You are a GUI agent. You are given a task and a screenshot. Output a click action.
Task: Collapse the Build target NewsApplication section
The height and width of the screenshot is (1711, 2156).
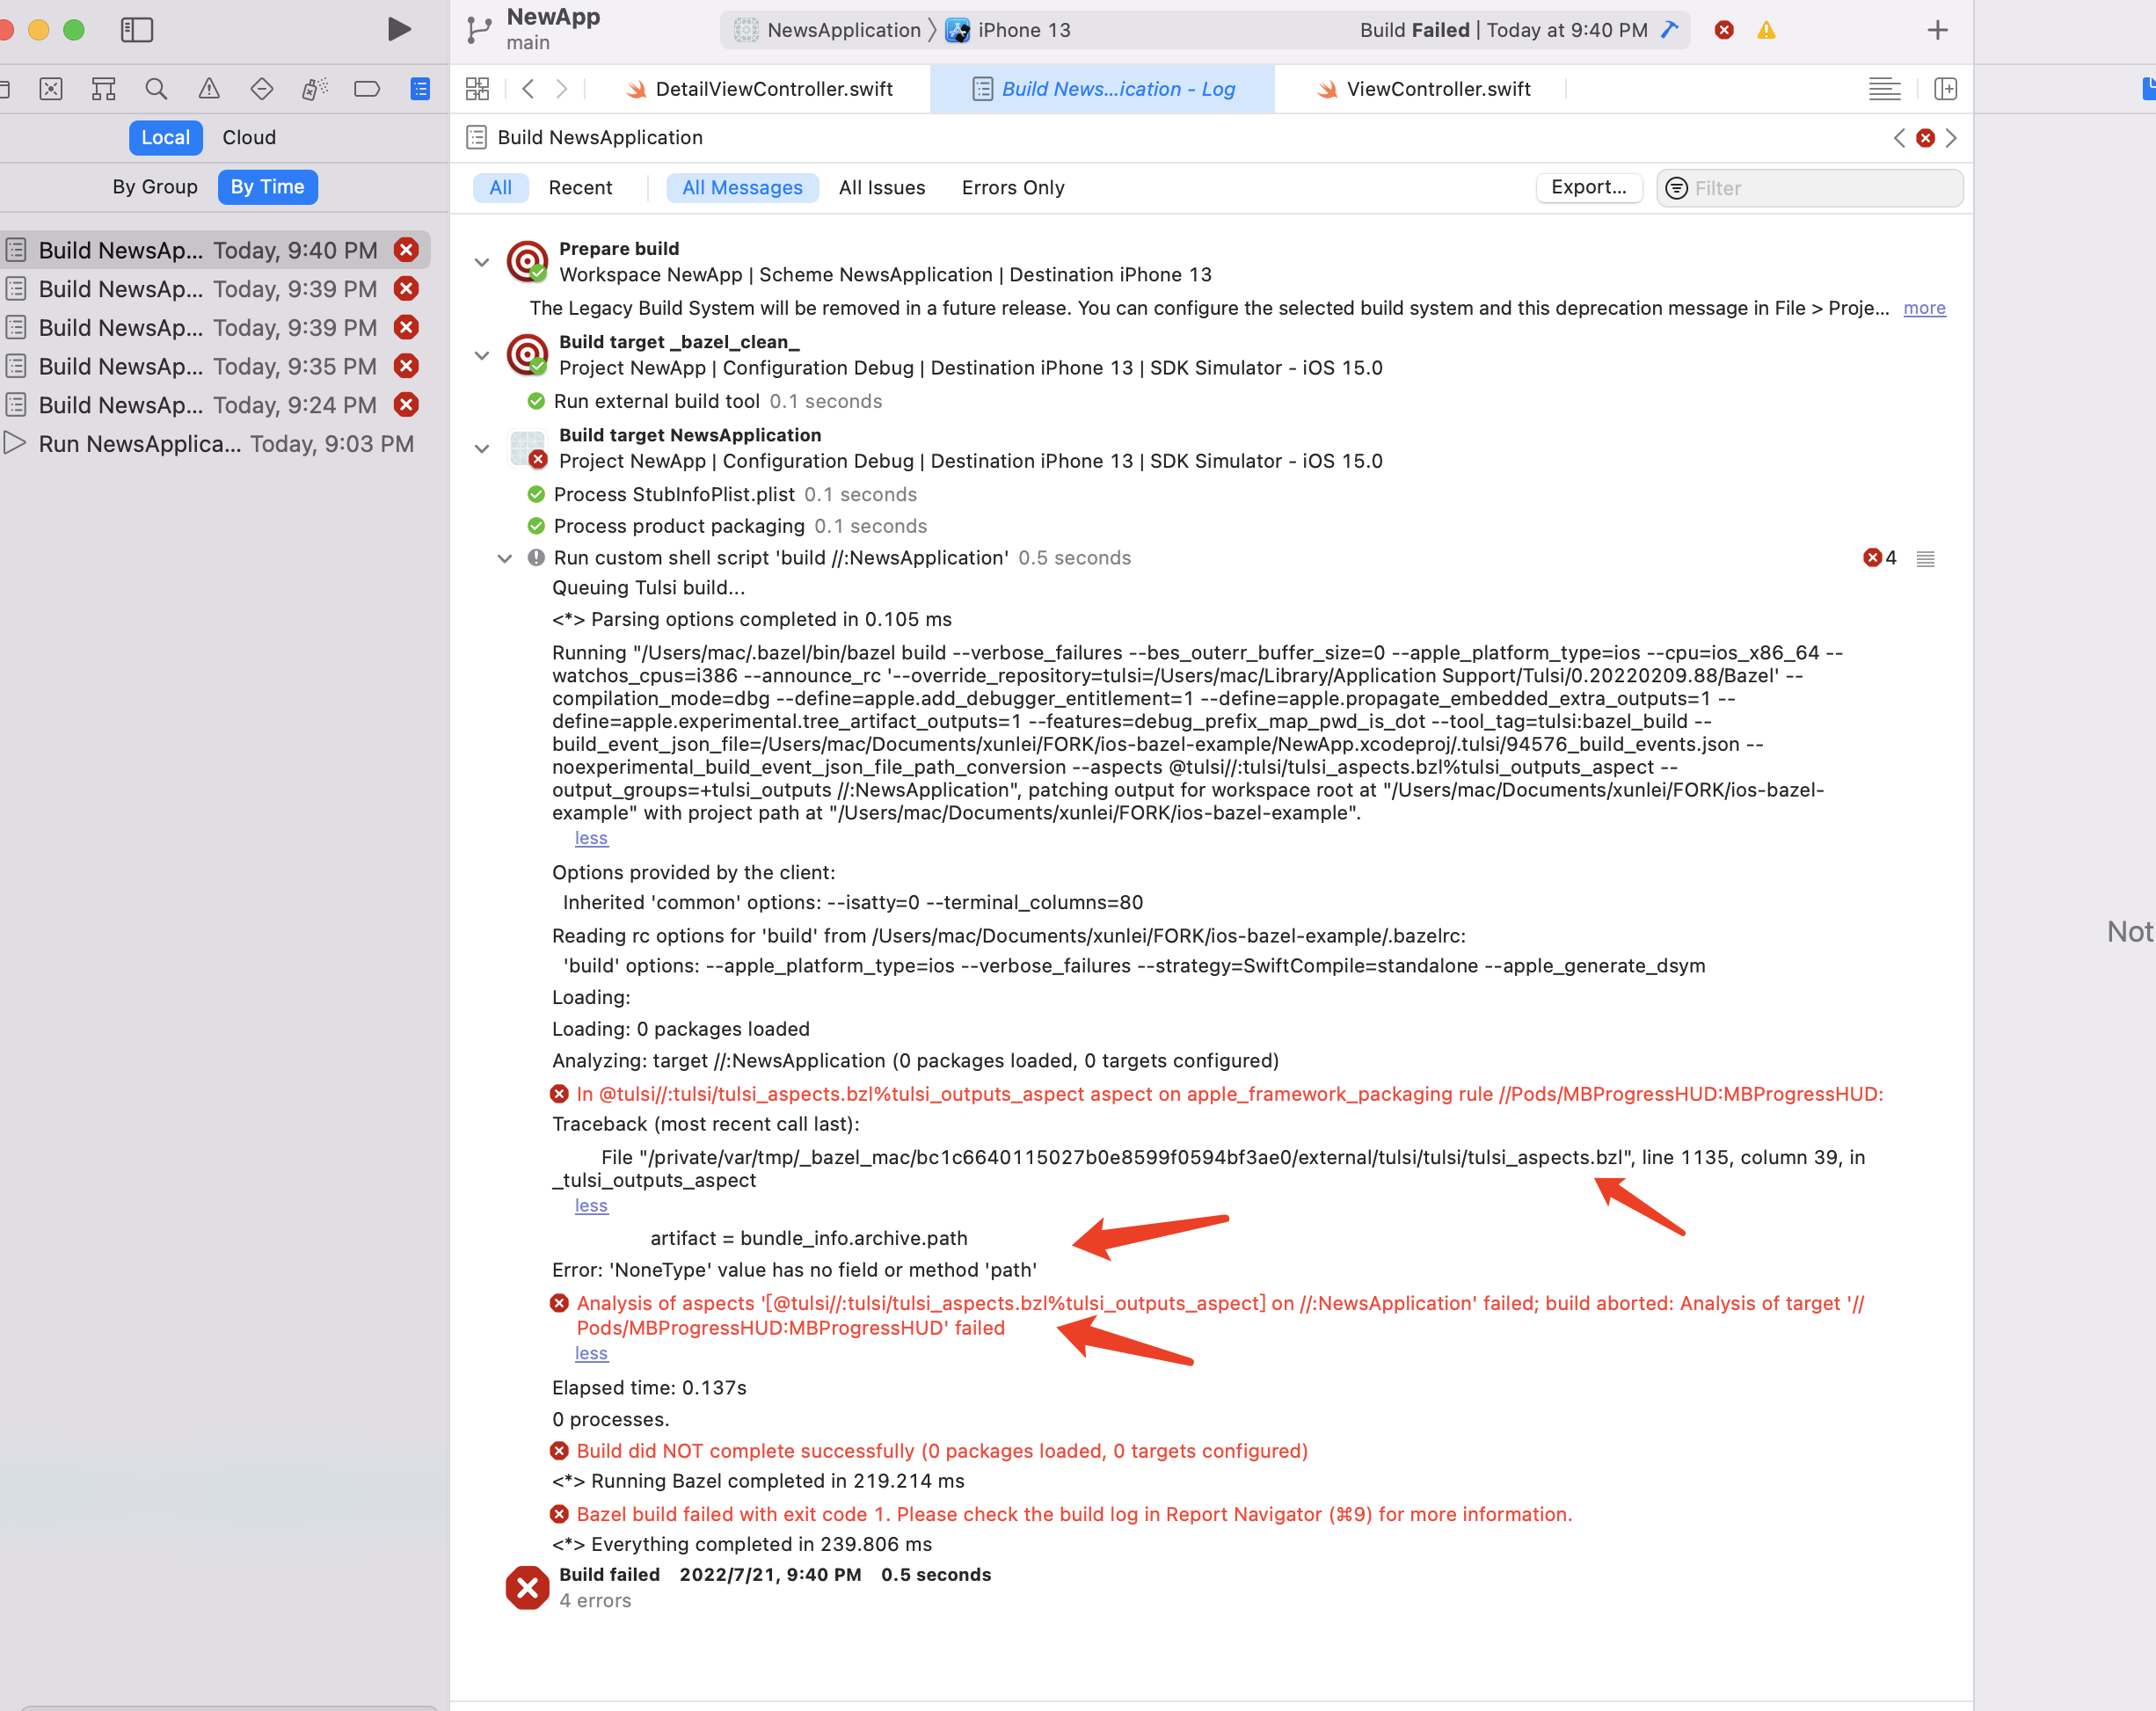(x=482, y=448)
